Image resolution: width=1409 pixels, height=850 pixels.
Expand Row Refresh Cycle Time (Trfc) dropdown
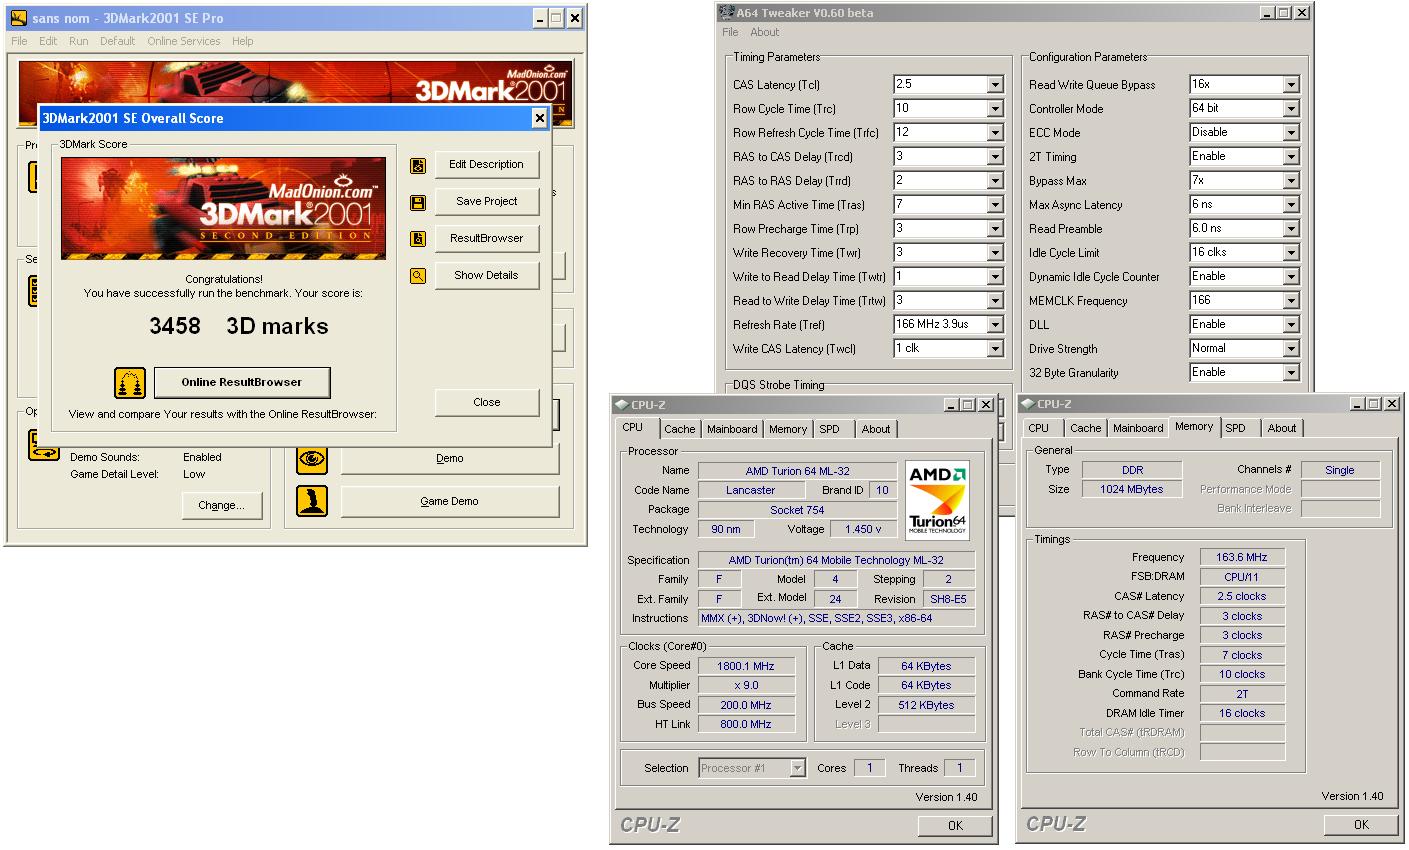coord(995,133)
